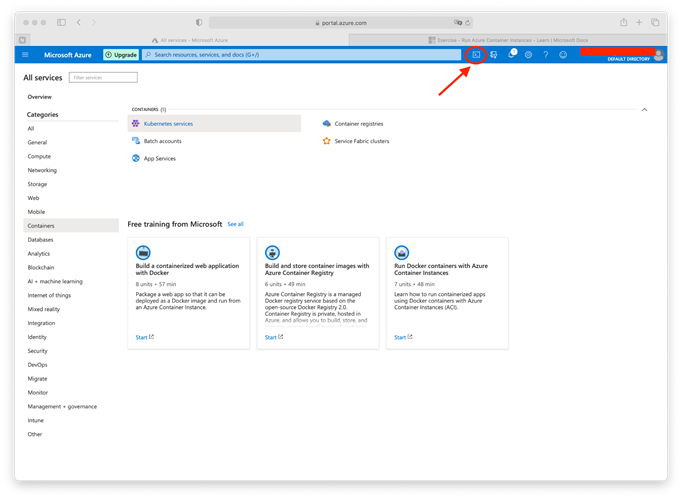Select the Networking category
Image resolution: width=682 pixels, height=499 pixels.
42,170
